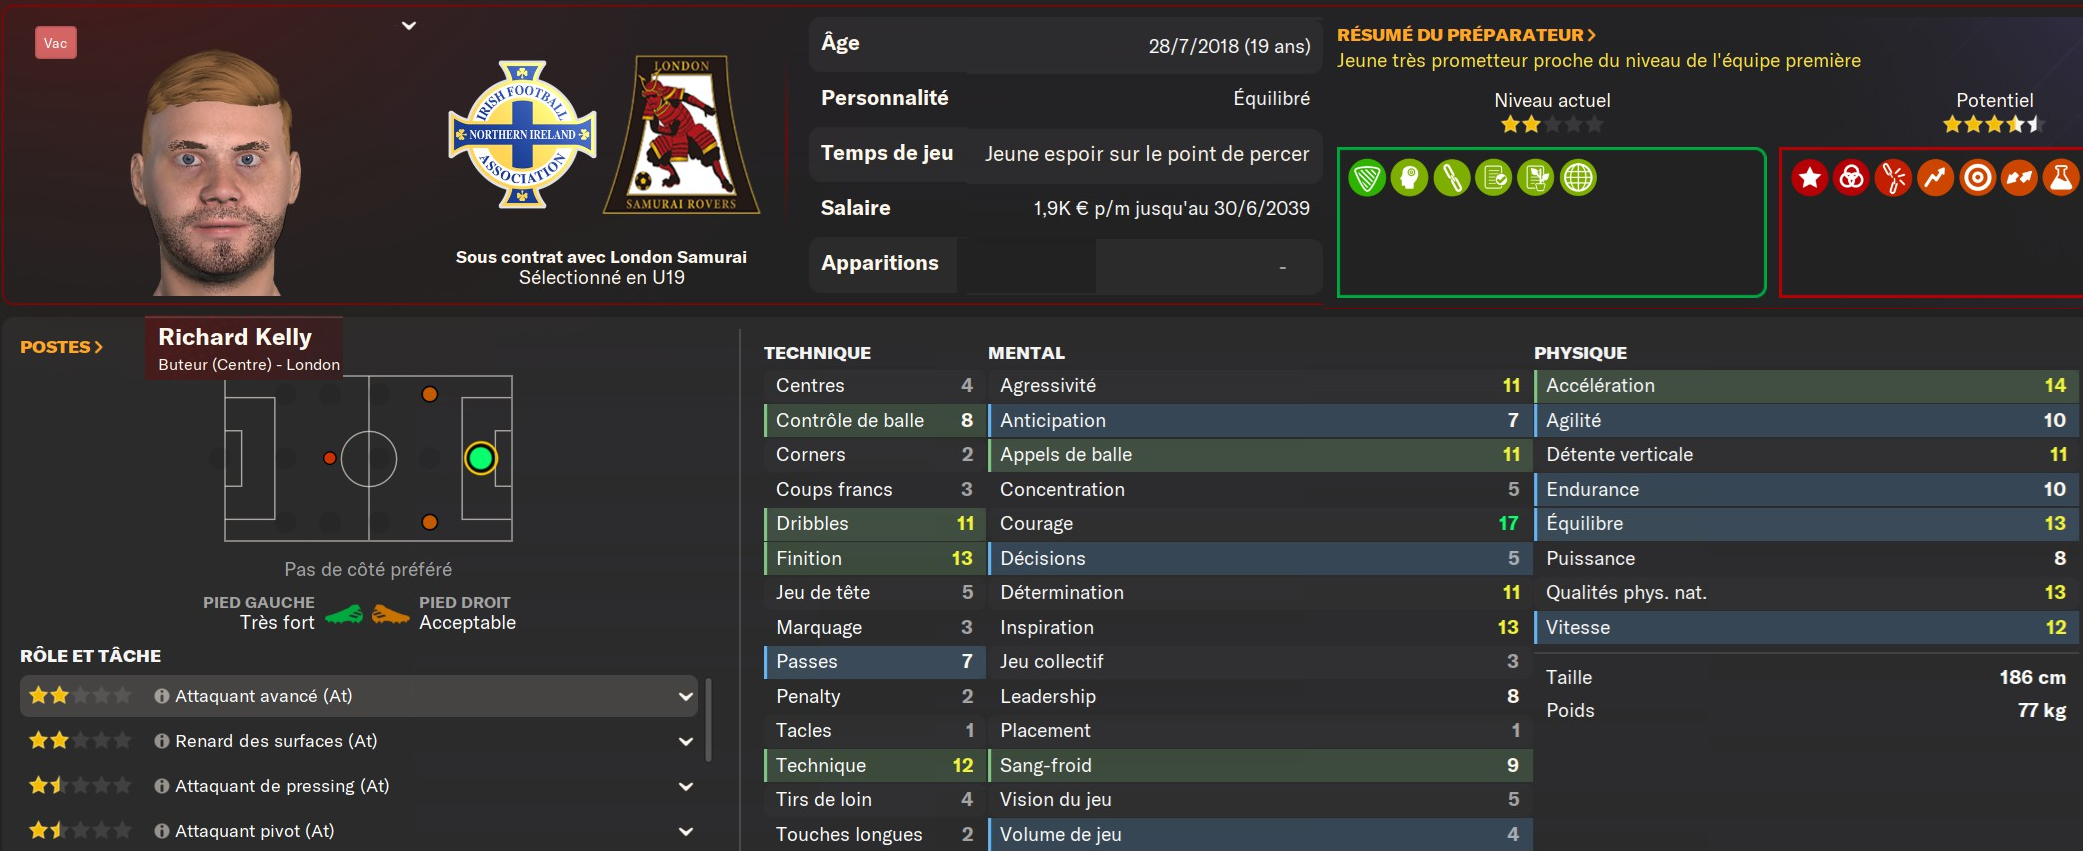
Task: Open the Résumé du préparateur link
Action: tap(1466, 35)
